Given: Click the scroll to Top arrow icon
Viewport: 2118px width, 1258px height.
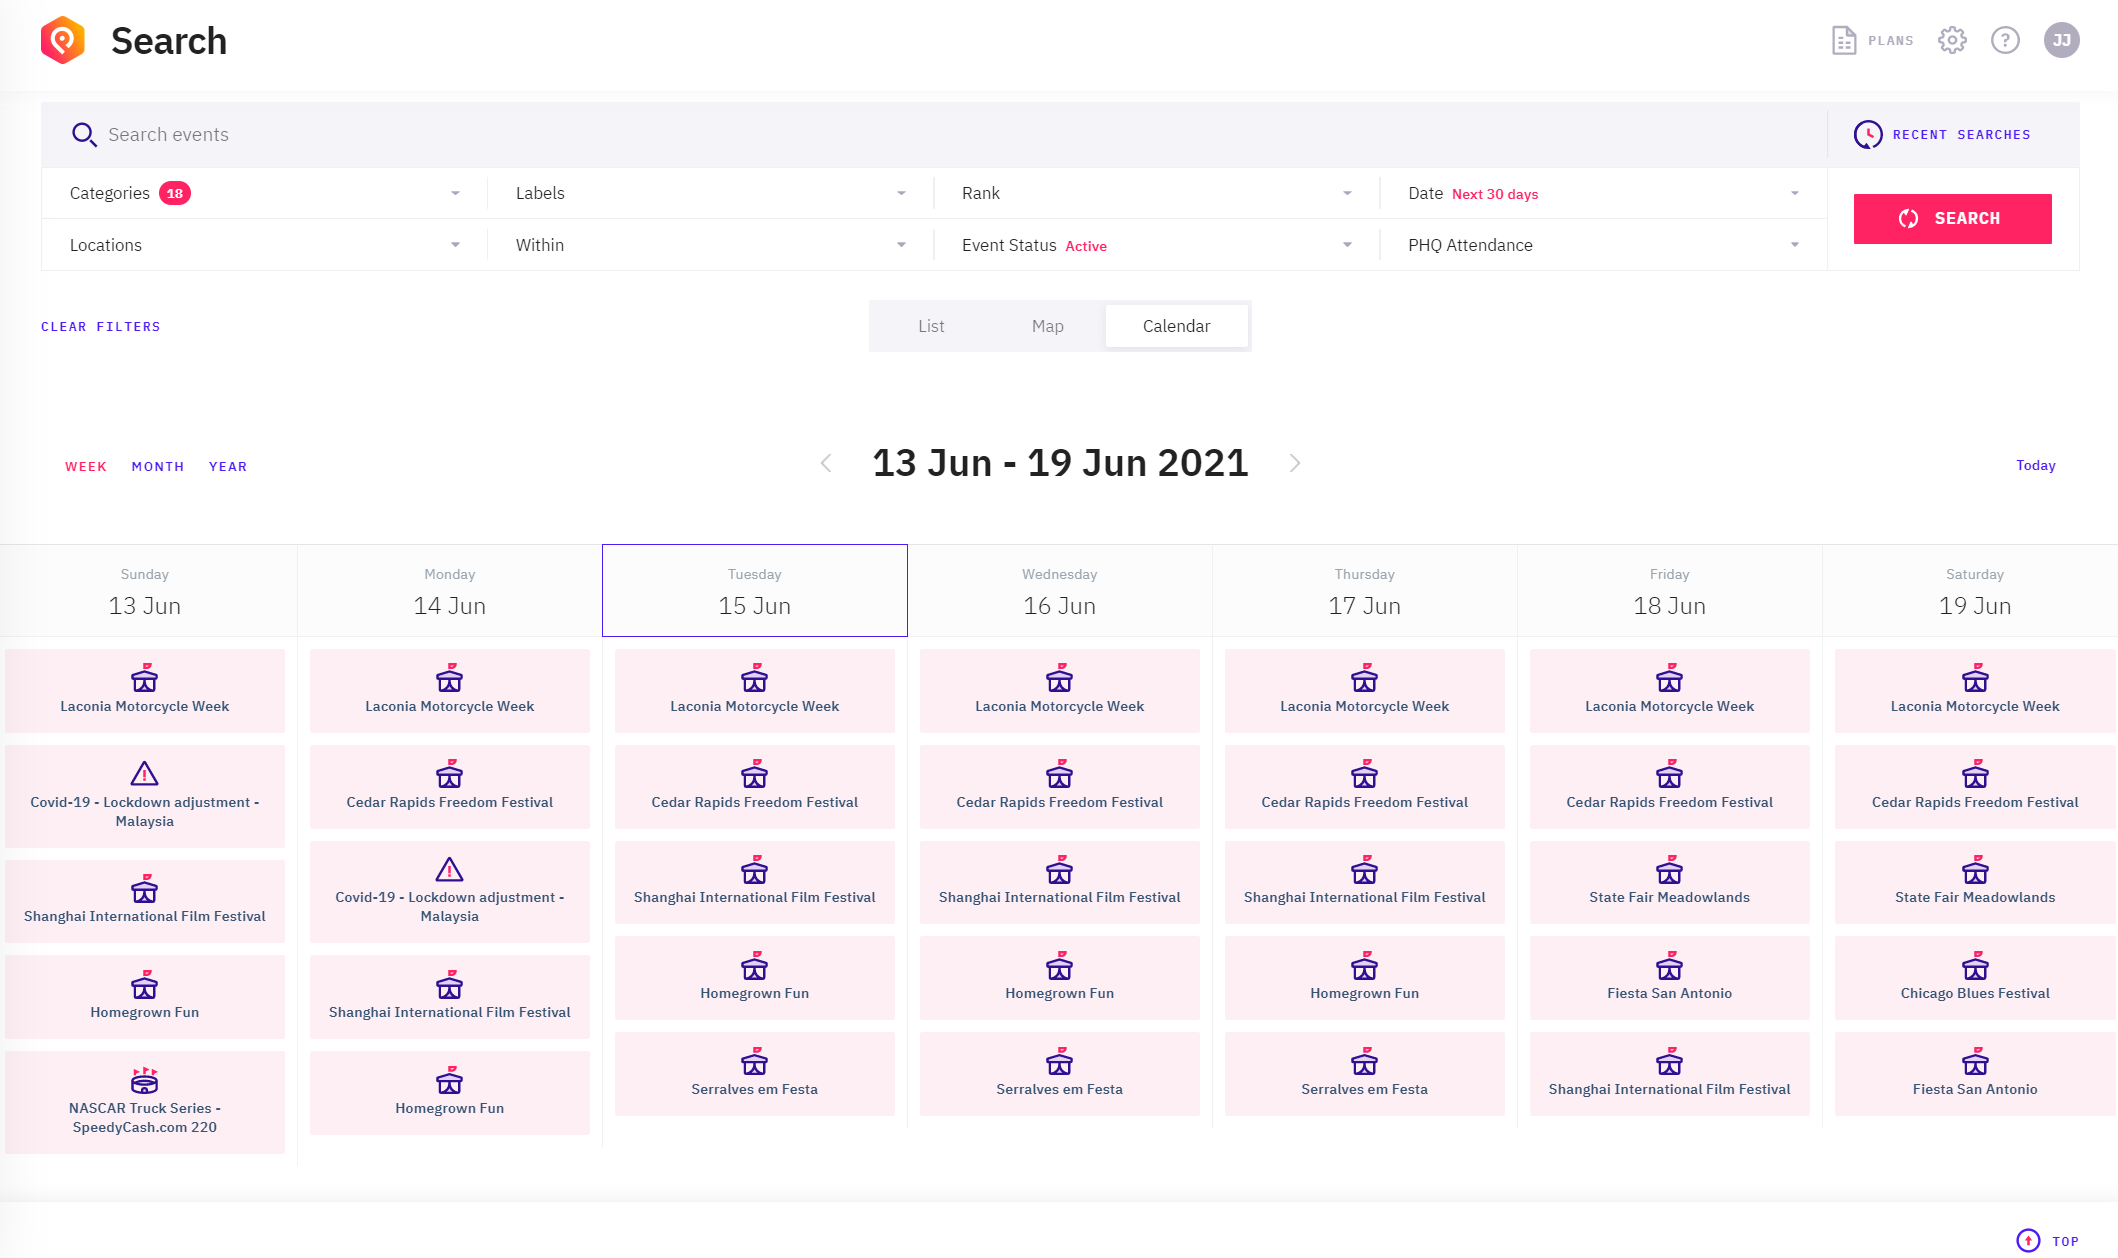Looking at the screenshot, I should (x=2028, y=1240).
